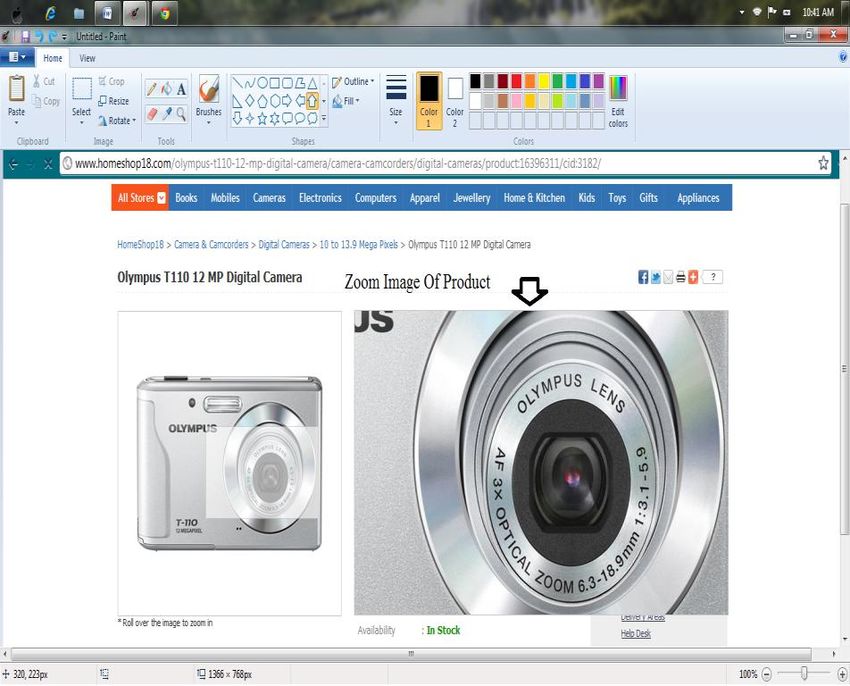The height and width of the screenshot is (686, 850).
Task: Select the Fill with color bucket tool
Action: point(167,89)
